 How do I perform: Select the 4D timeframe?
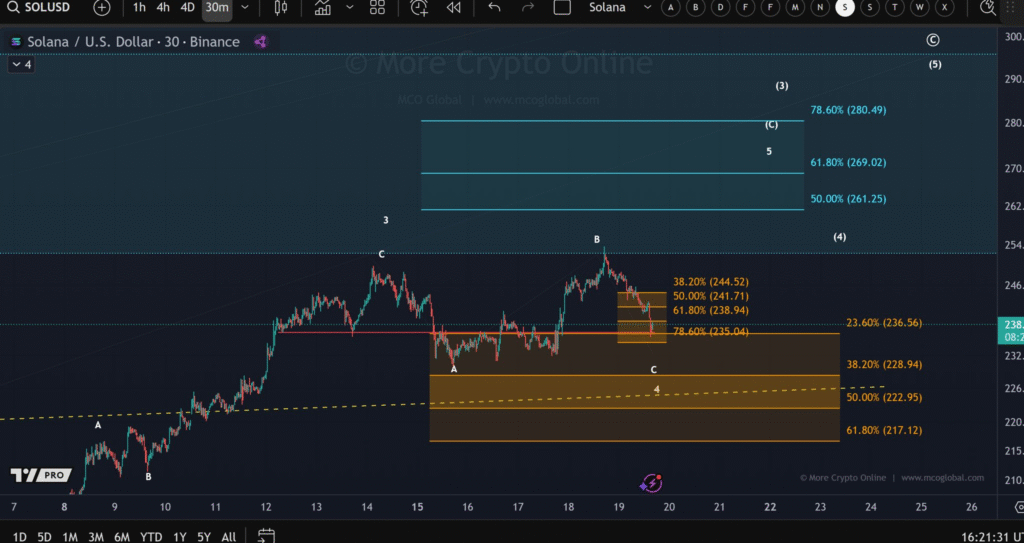(187, 7)
